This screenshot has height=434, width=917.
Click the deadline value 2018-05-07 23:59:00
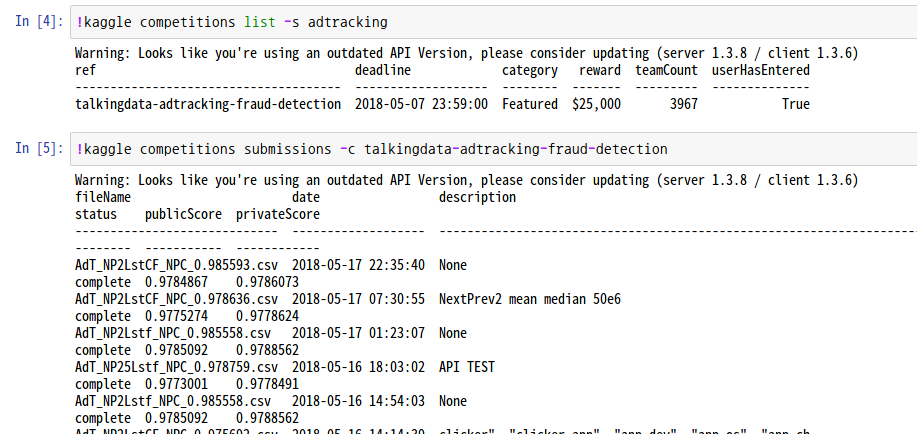coord(421,105)
